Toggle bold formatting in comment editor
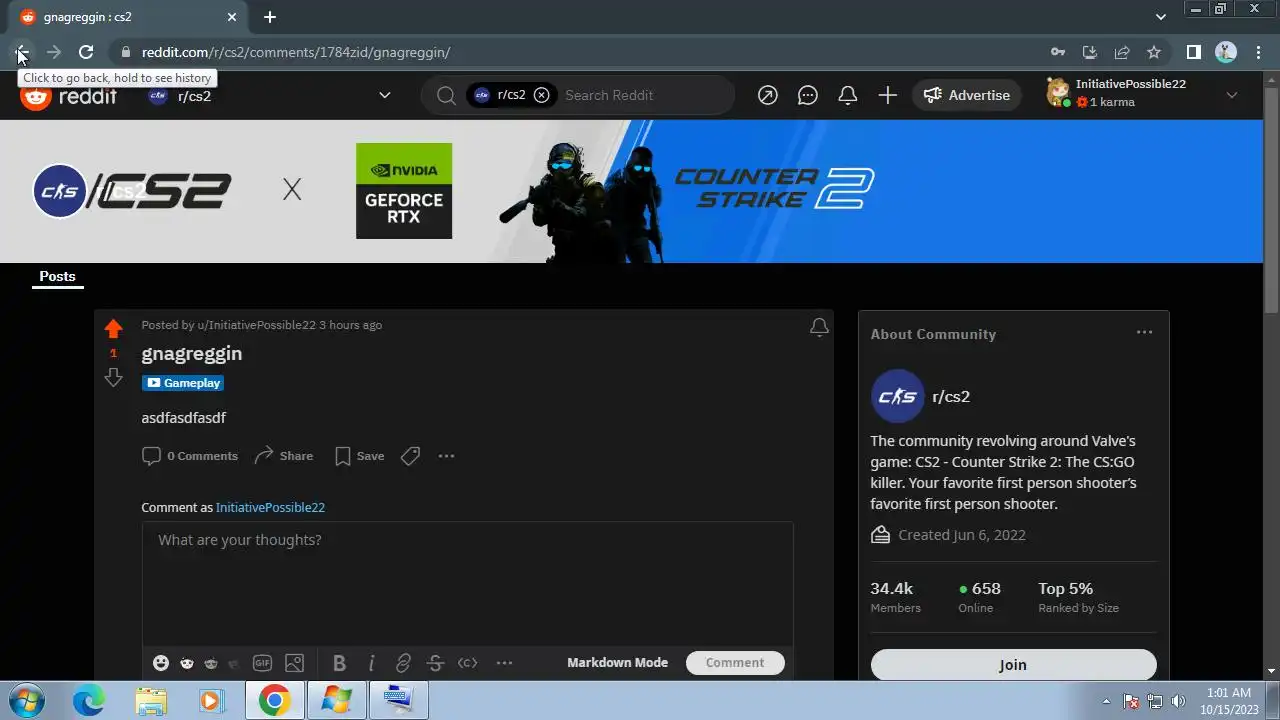This screenshot has width=1280, height=720. tap(339, 663)
